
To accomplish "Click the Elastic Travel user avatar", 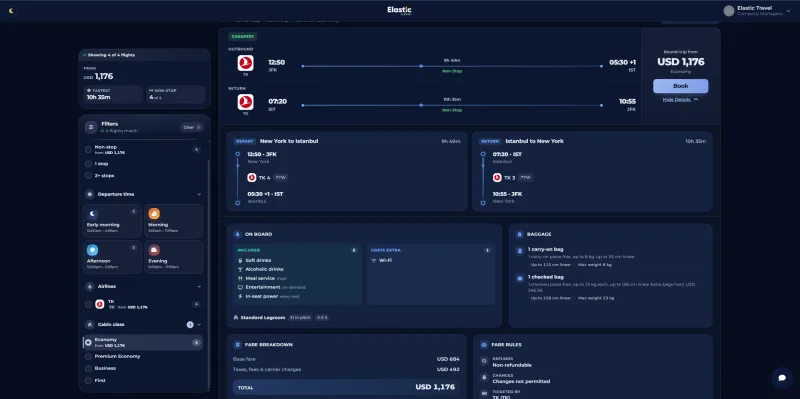I will pos(729,11).
